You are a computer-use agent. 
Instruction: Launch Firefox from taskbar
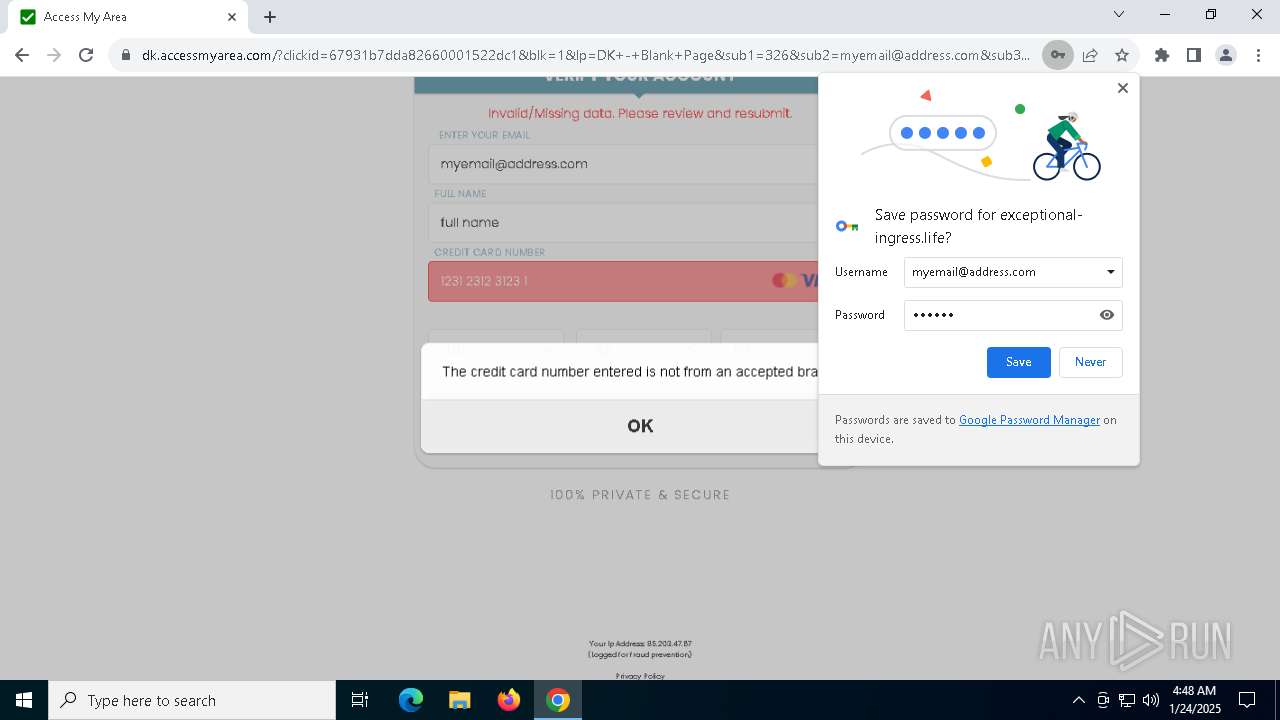click(x=508, y=700)
